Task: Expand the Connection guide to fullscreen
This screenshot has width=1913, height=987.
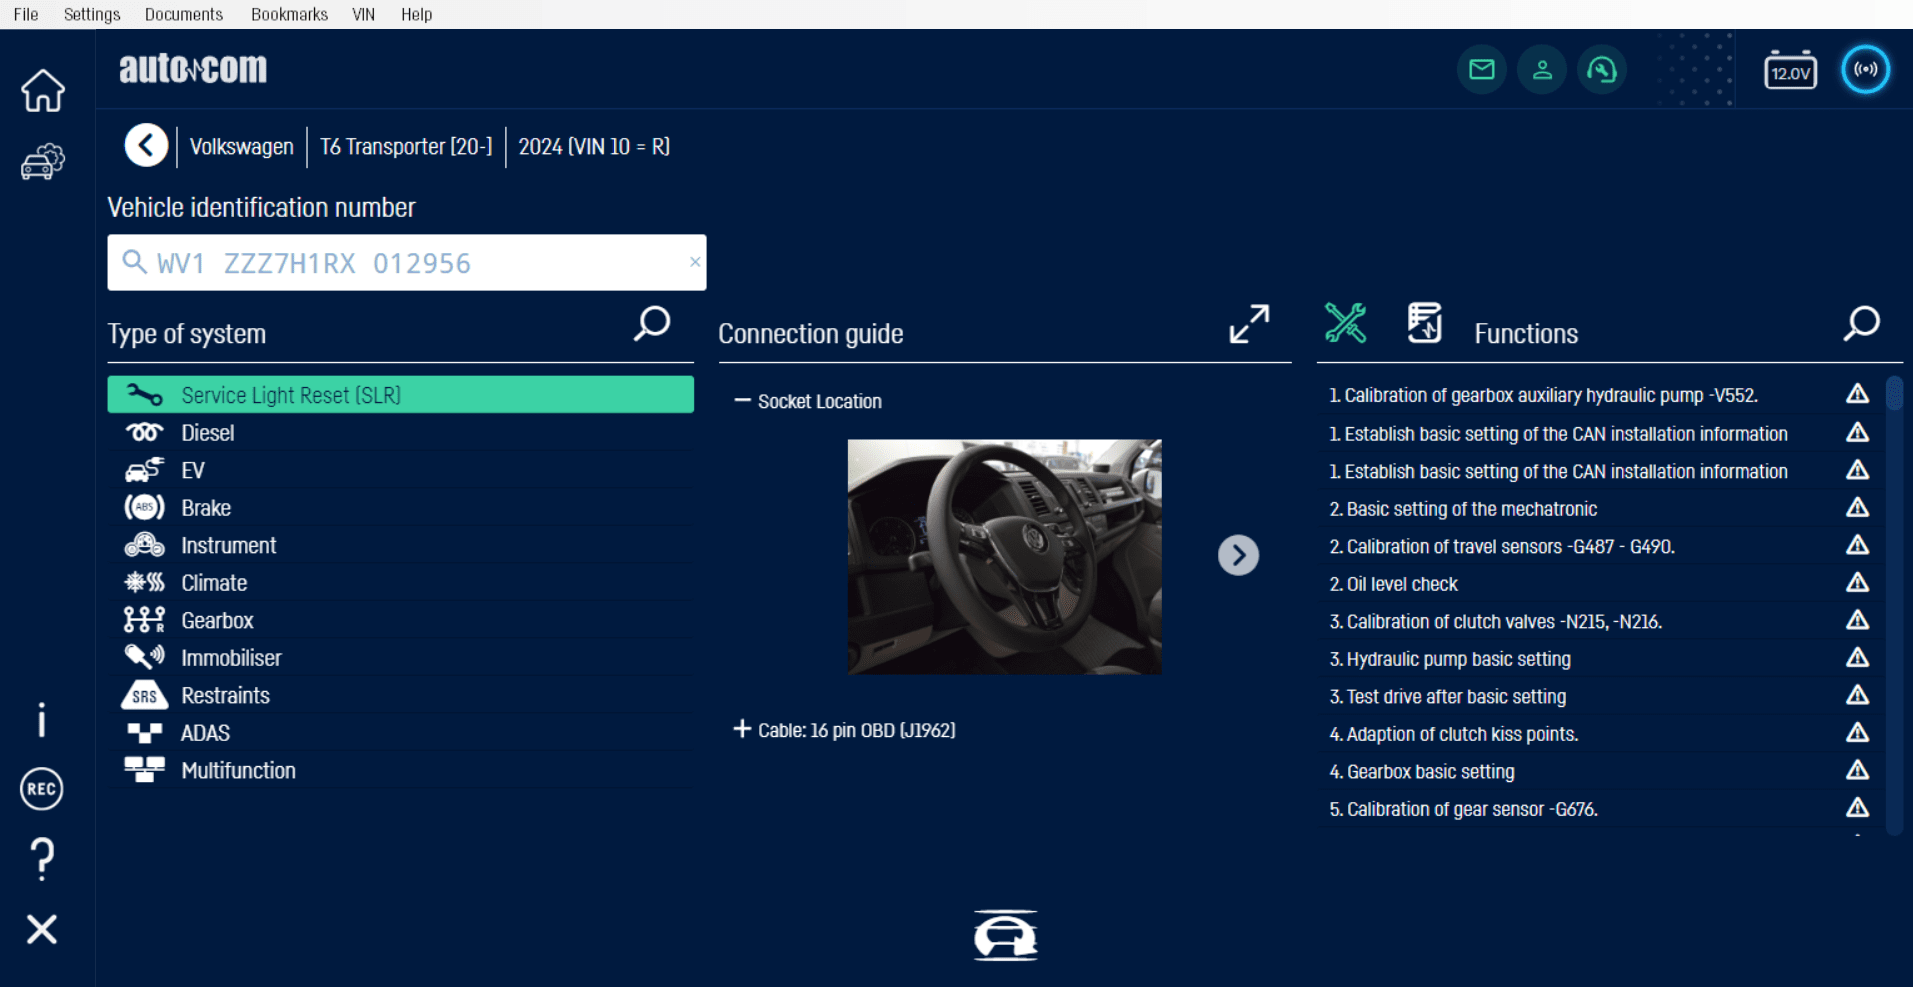Action: click(x=1249, y=324)
